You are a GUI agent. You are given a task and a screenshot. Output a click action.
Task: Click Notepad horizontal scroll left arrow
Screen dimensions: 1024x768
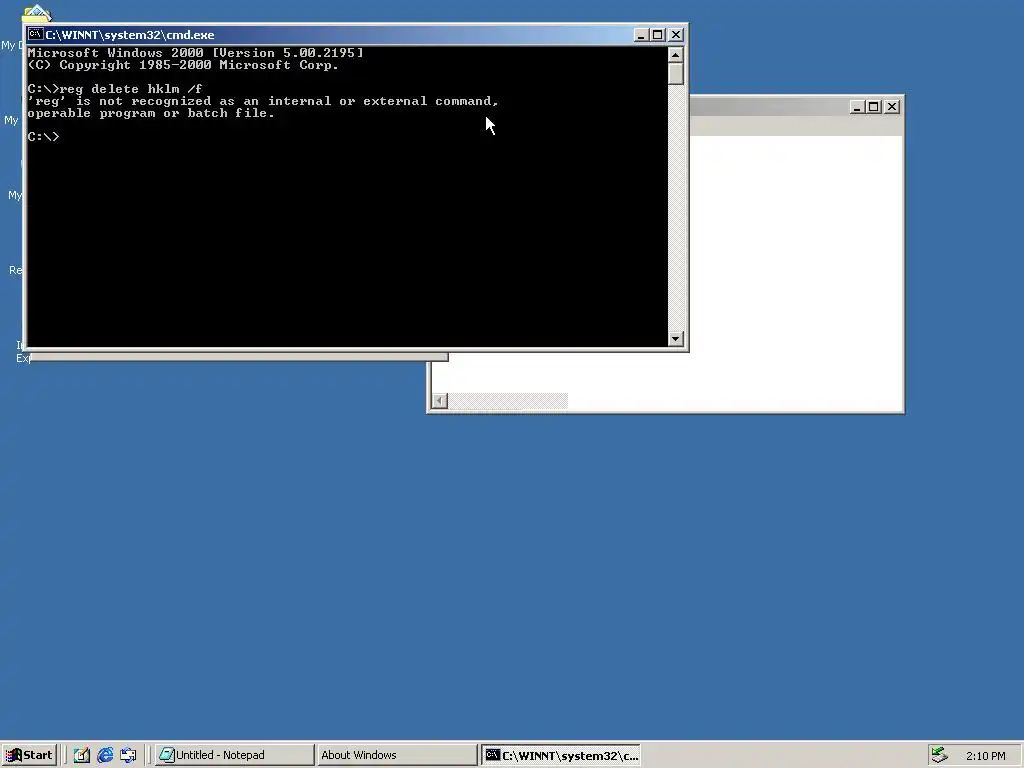440,400
